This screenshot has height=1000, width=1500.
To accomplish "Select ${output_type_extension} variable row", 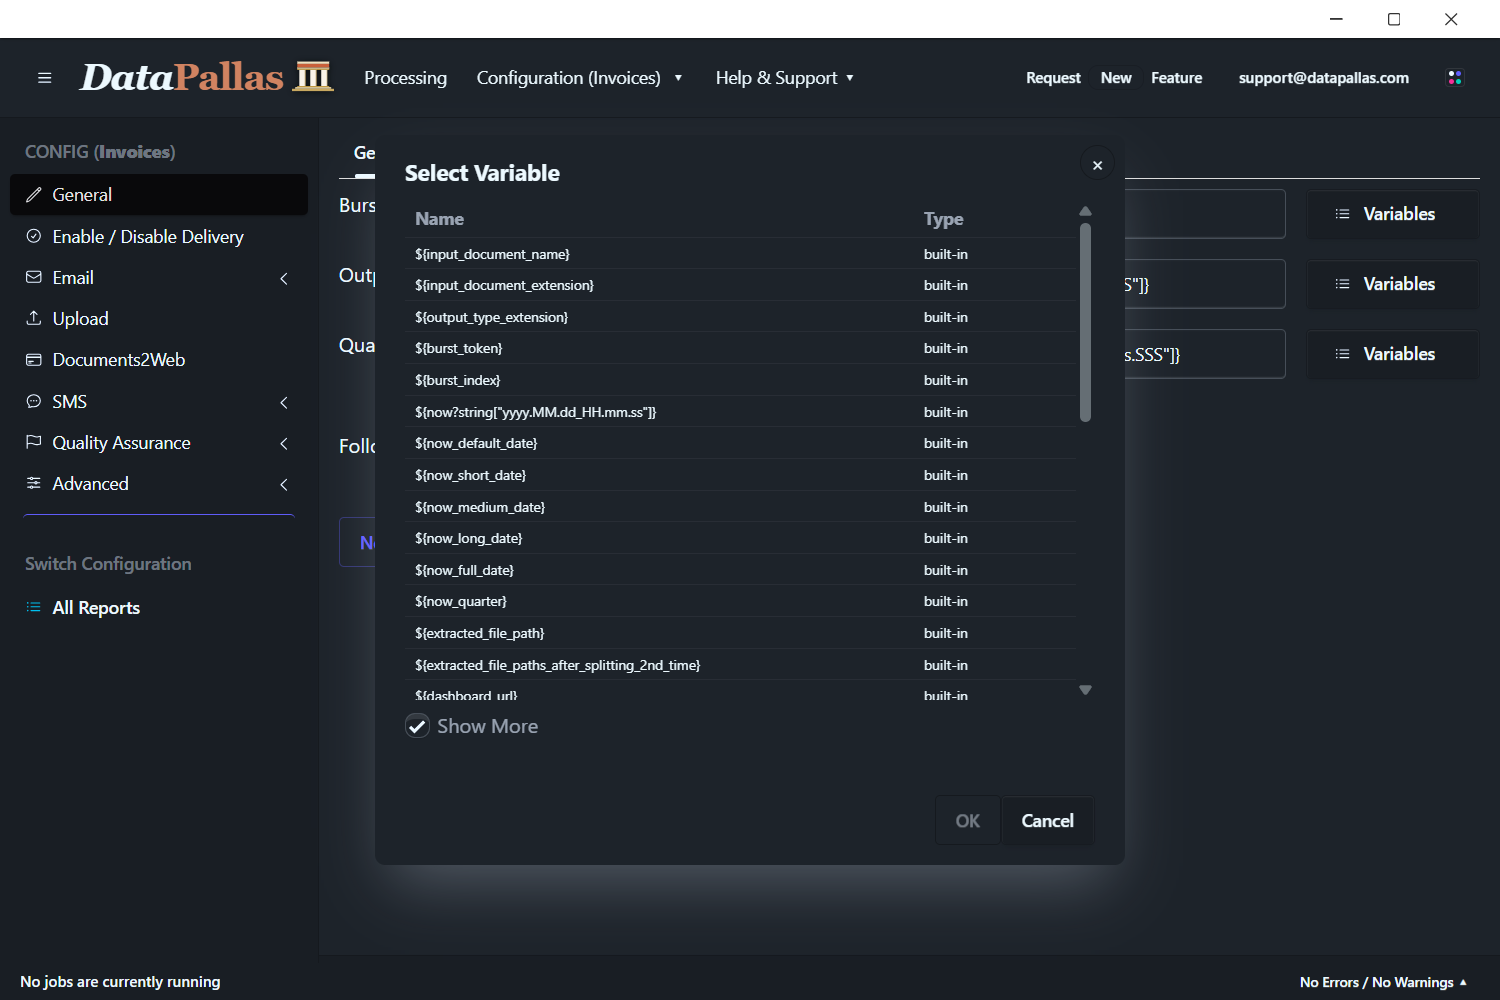I will point(740,317).
